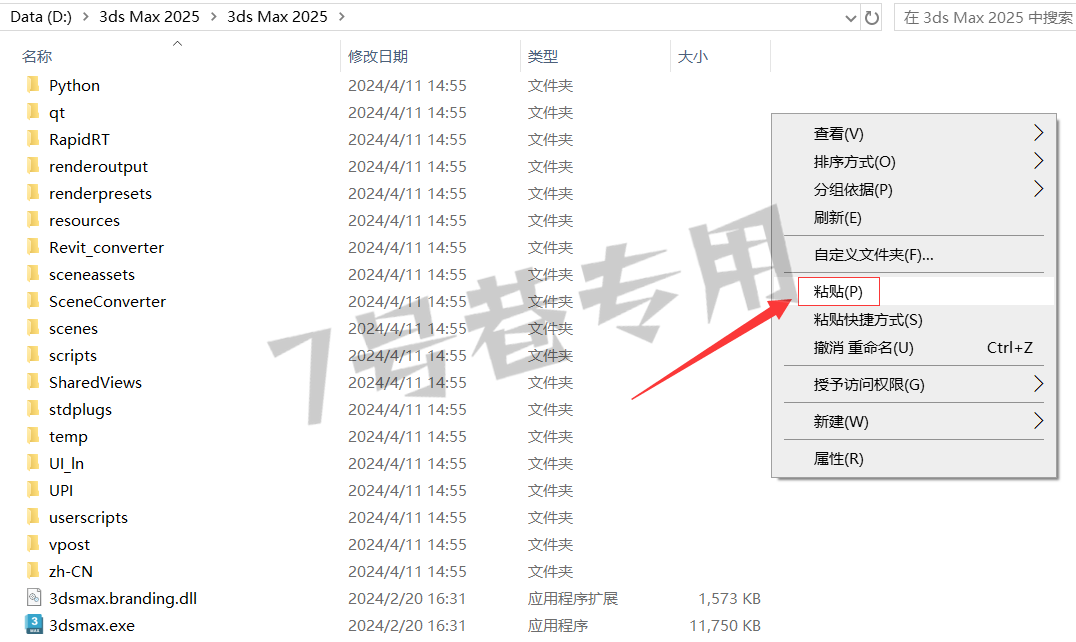Select the SceneConverter folder icon
The height and width of the screenshot is (642, 1076).
[x=33, y=301]
